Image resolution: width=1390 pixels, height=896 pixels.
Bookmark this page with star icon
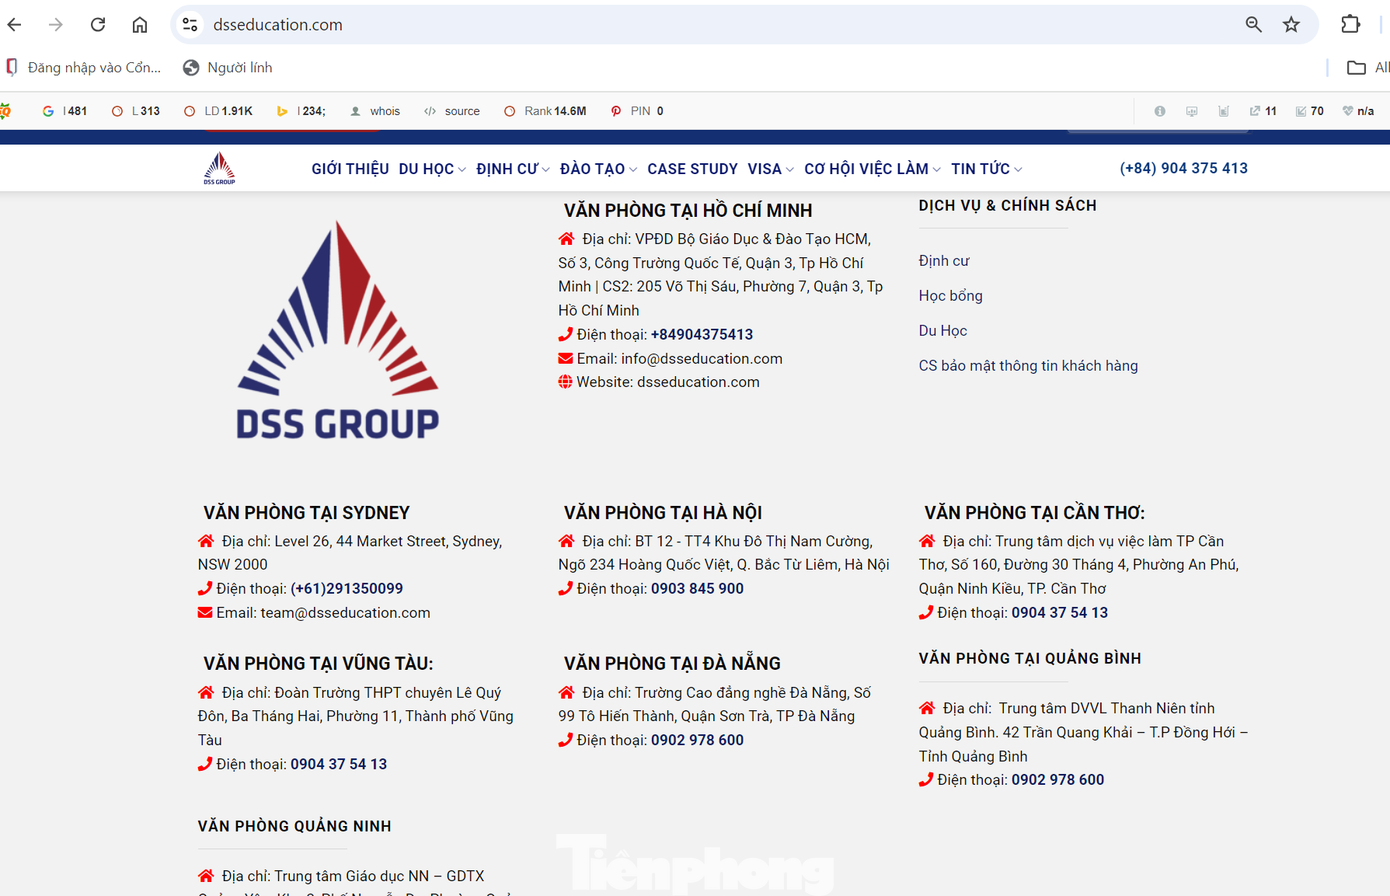[1291, 25]
